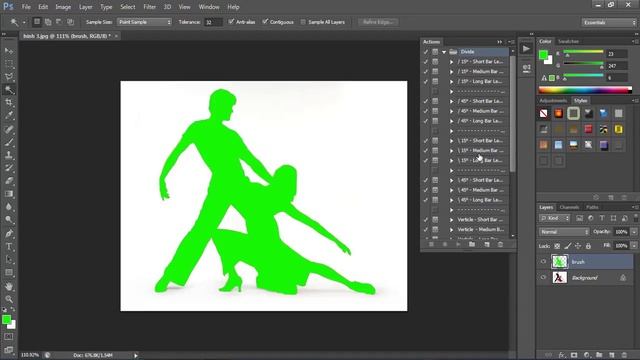The width and height of the screenshot is (640, 360).
Task: Select the Pen tool
Action: click(x=9, y=234)
